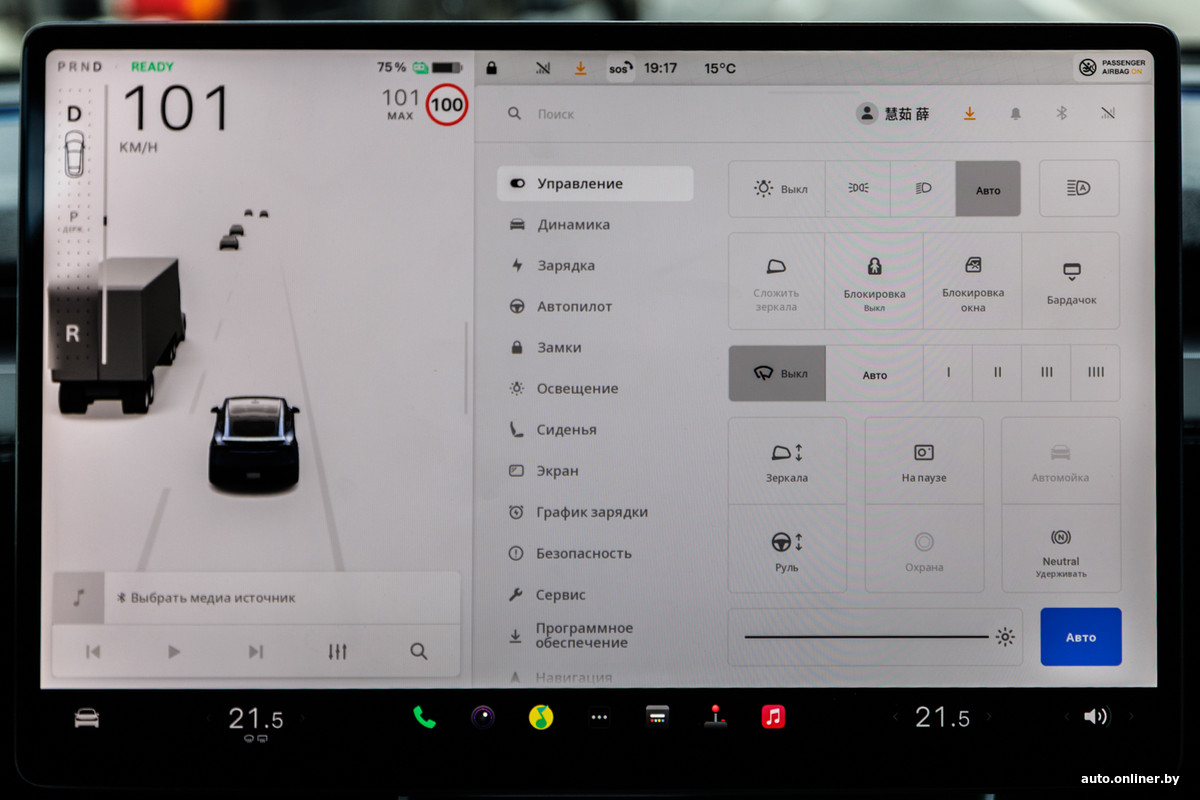Click the next track button
Viewport: 1200px width, 800px height.
click(x=256, y=652)
